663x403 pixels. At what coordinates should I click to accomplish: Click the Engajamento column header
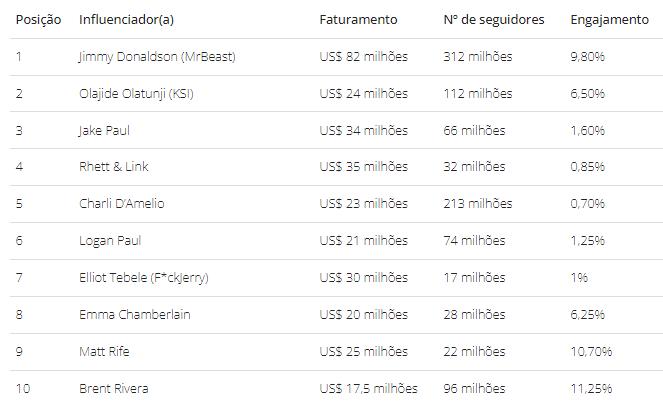pos(609,20)
